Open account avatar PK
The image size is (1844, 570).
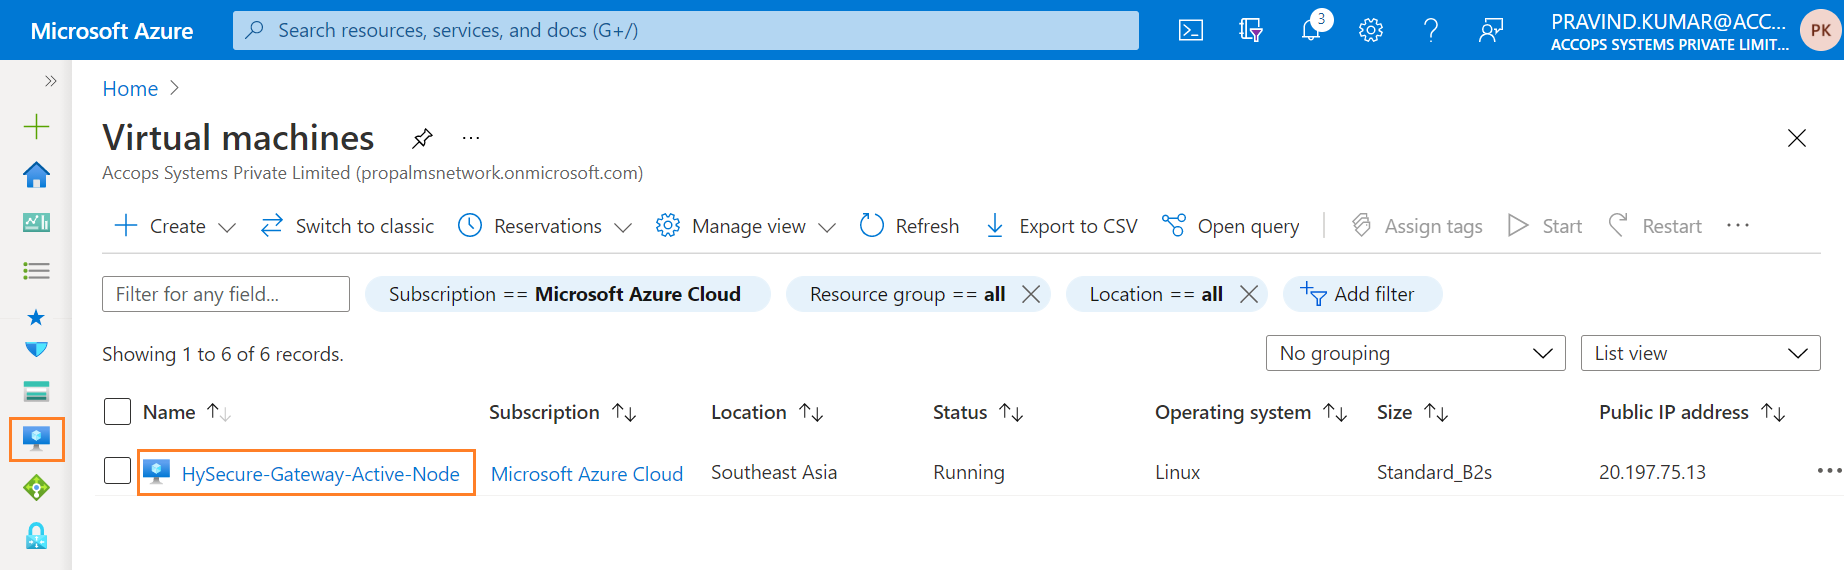[1821, 30]
